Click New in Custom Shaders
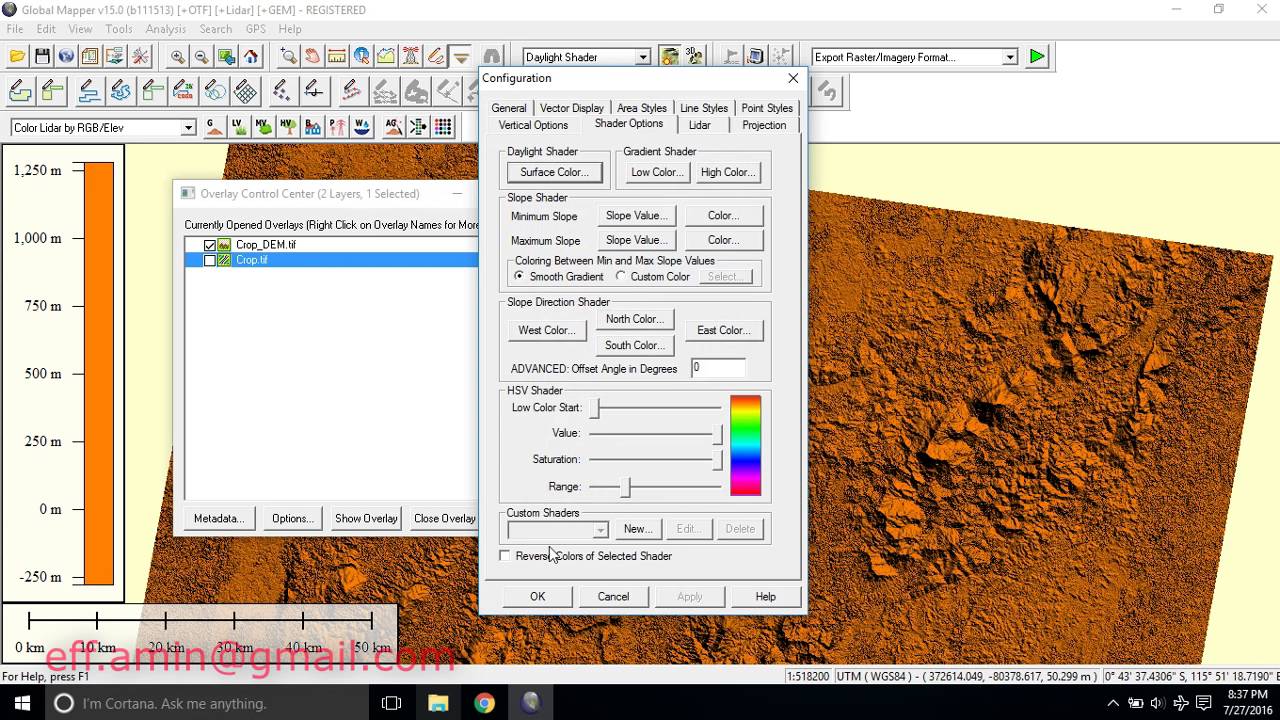The width and height of the screenshot is (1280, 720). coord(638,529)
